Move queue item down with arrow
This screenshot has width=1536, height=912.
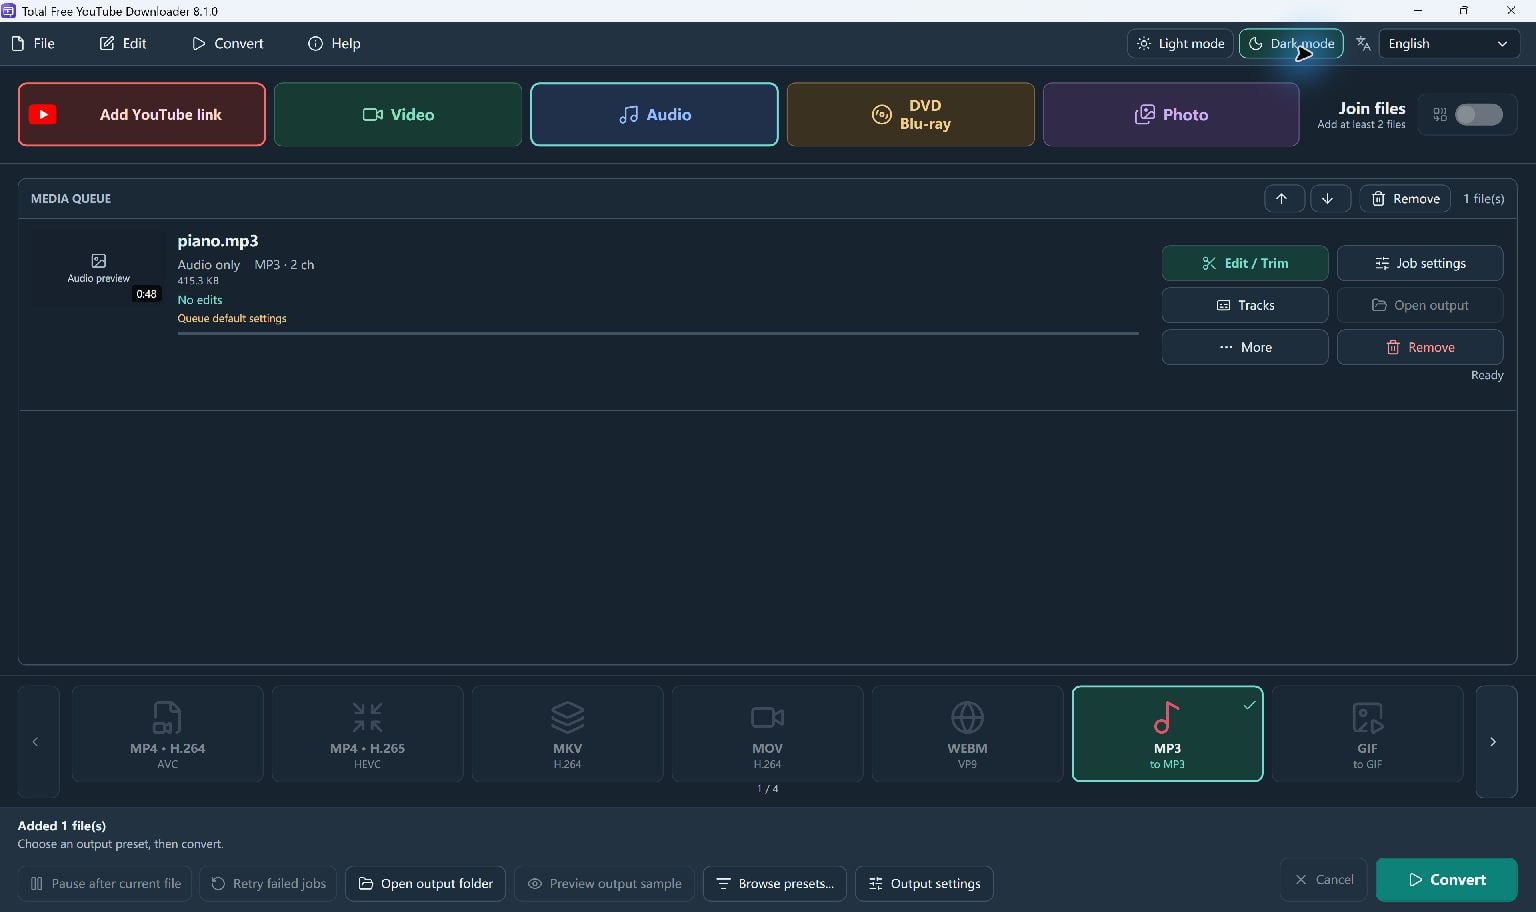[1328, 198]
